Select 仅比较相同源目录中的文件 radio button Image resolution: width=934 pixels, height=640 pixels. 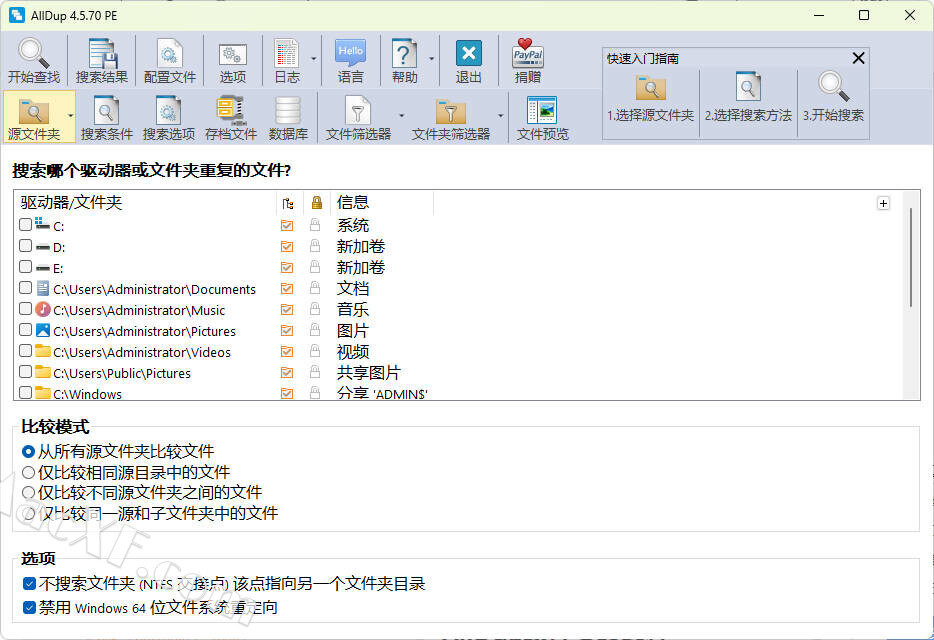click(28, 473)
